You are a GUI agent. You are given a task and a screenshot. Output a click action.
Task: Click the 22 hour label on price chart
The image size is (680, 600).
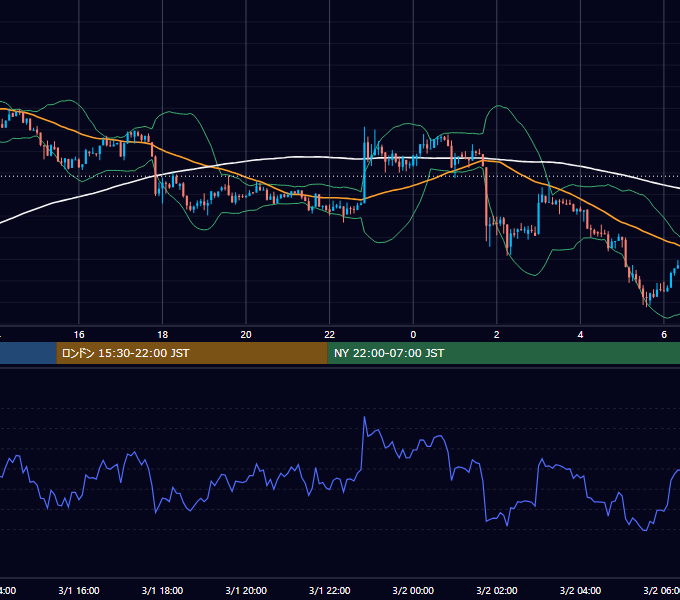point(330,335)
